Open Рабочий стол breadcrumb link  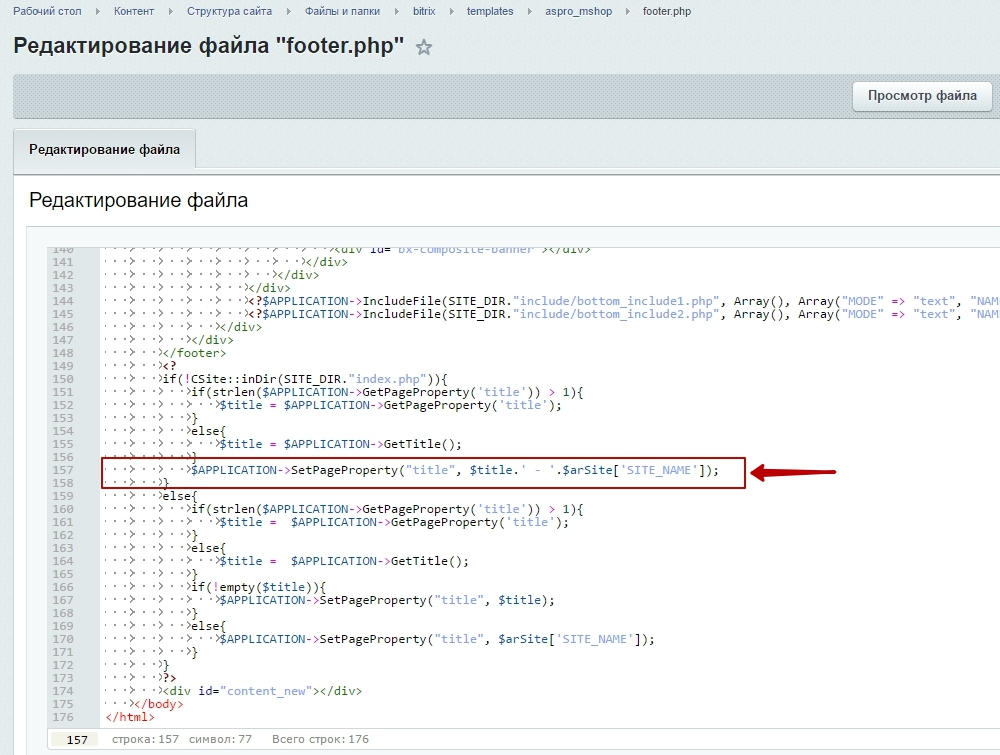47,11
